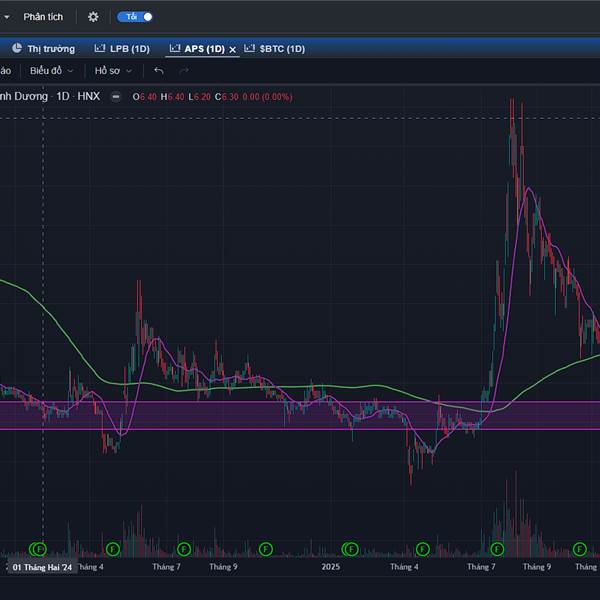Screen dimensions: 600x600
Task: Open the settings gear icon
Action: pos(93,17)
